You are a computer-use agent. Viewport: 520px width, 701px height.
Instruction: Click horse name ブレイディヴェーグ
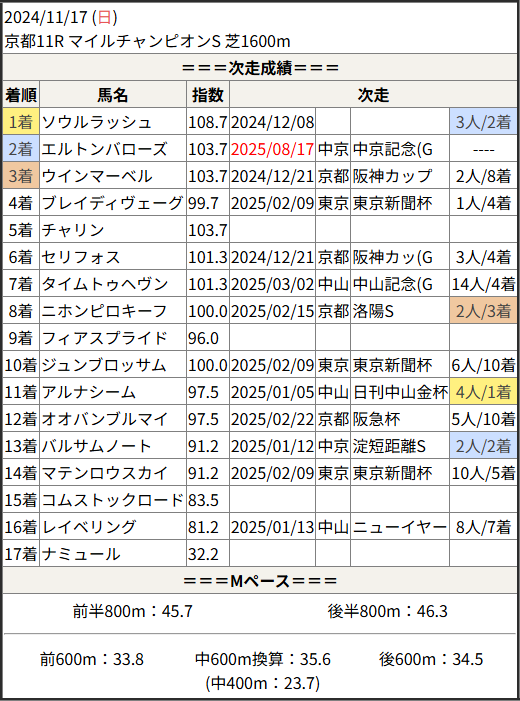point(112,203)
